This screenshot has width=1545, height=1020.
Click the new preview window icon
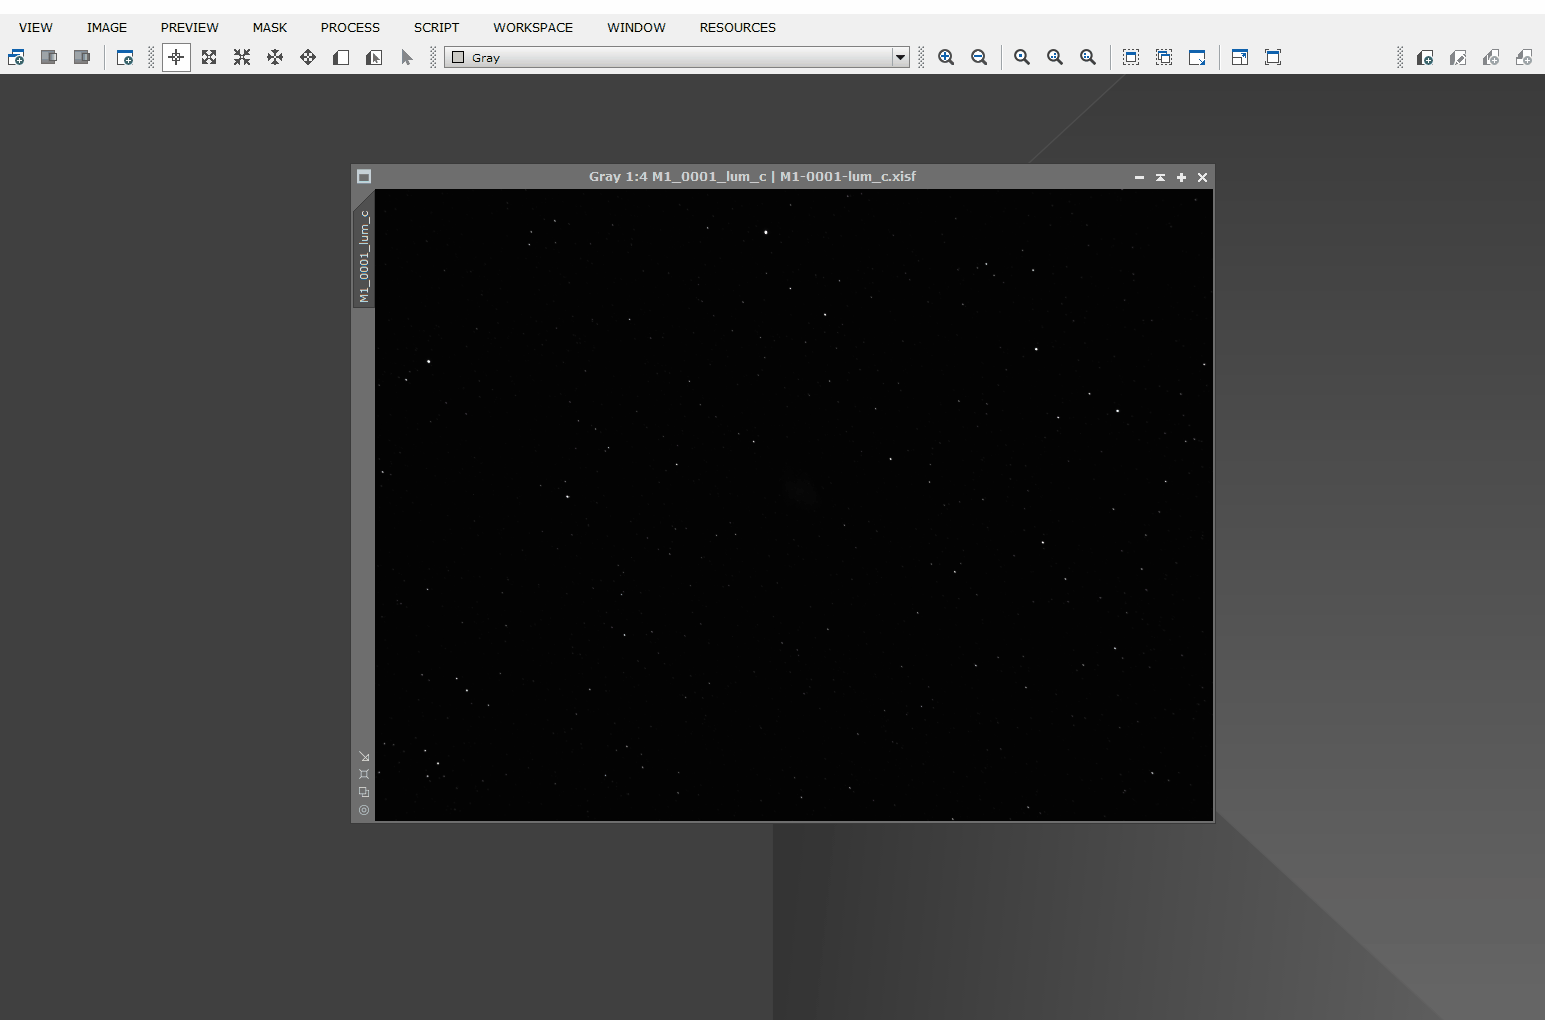(125, 57)
